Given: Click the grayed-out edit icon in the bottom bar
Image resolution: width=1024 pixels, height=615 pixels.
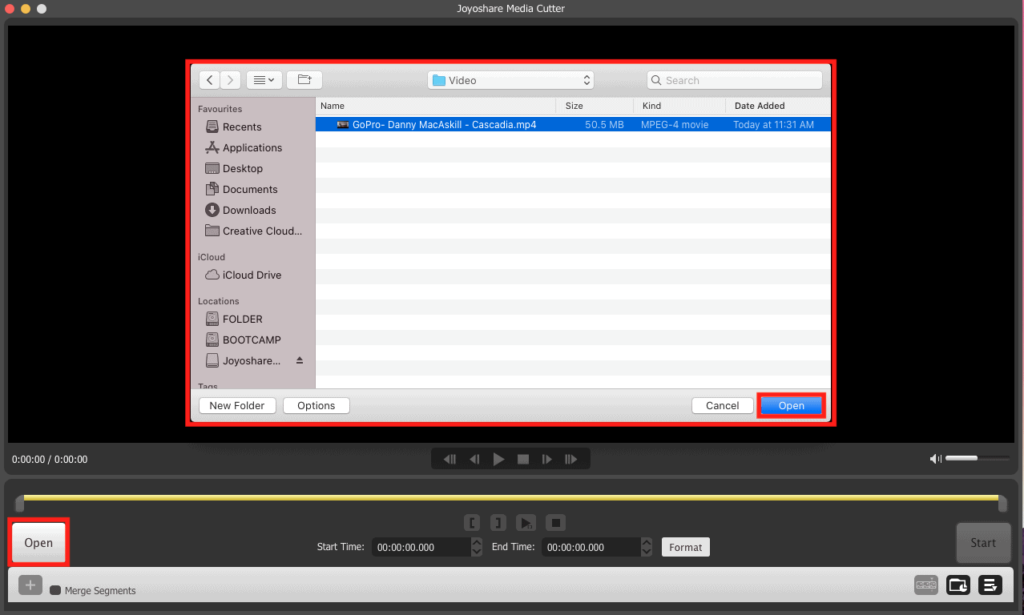Looking at the screenshot, I should pos(926,585).
